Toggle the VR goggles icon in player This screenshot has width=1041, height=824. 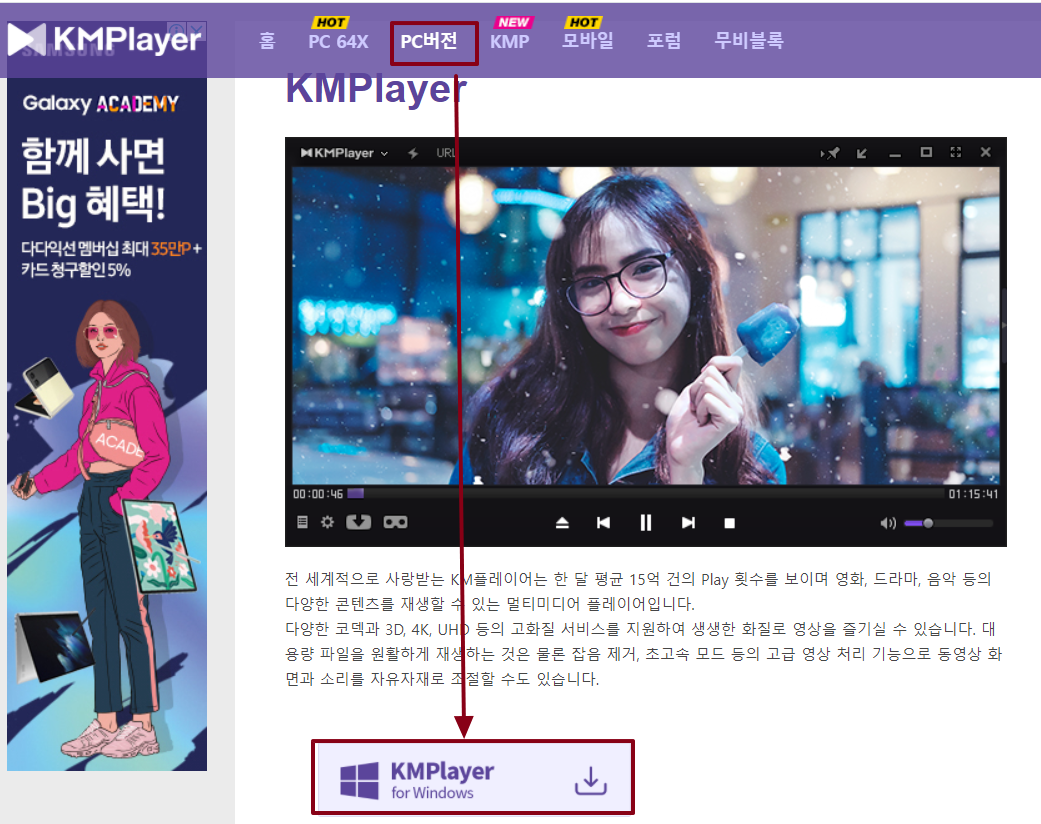pos(396,523)
